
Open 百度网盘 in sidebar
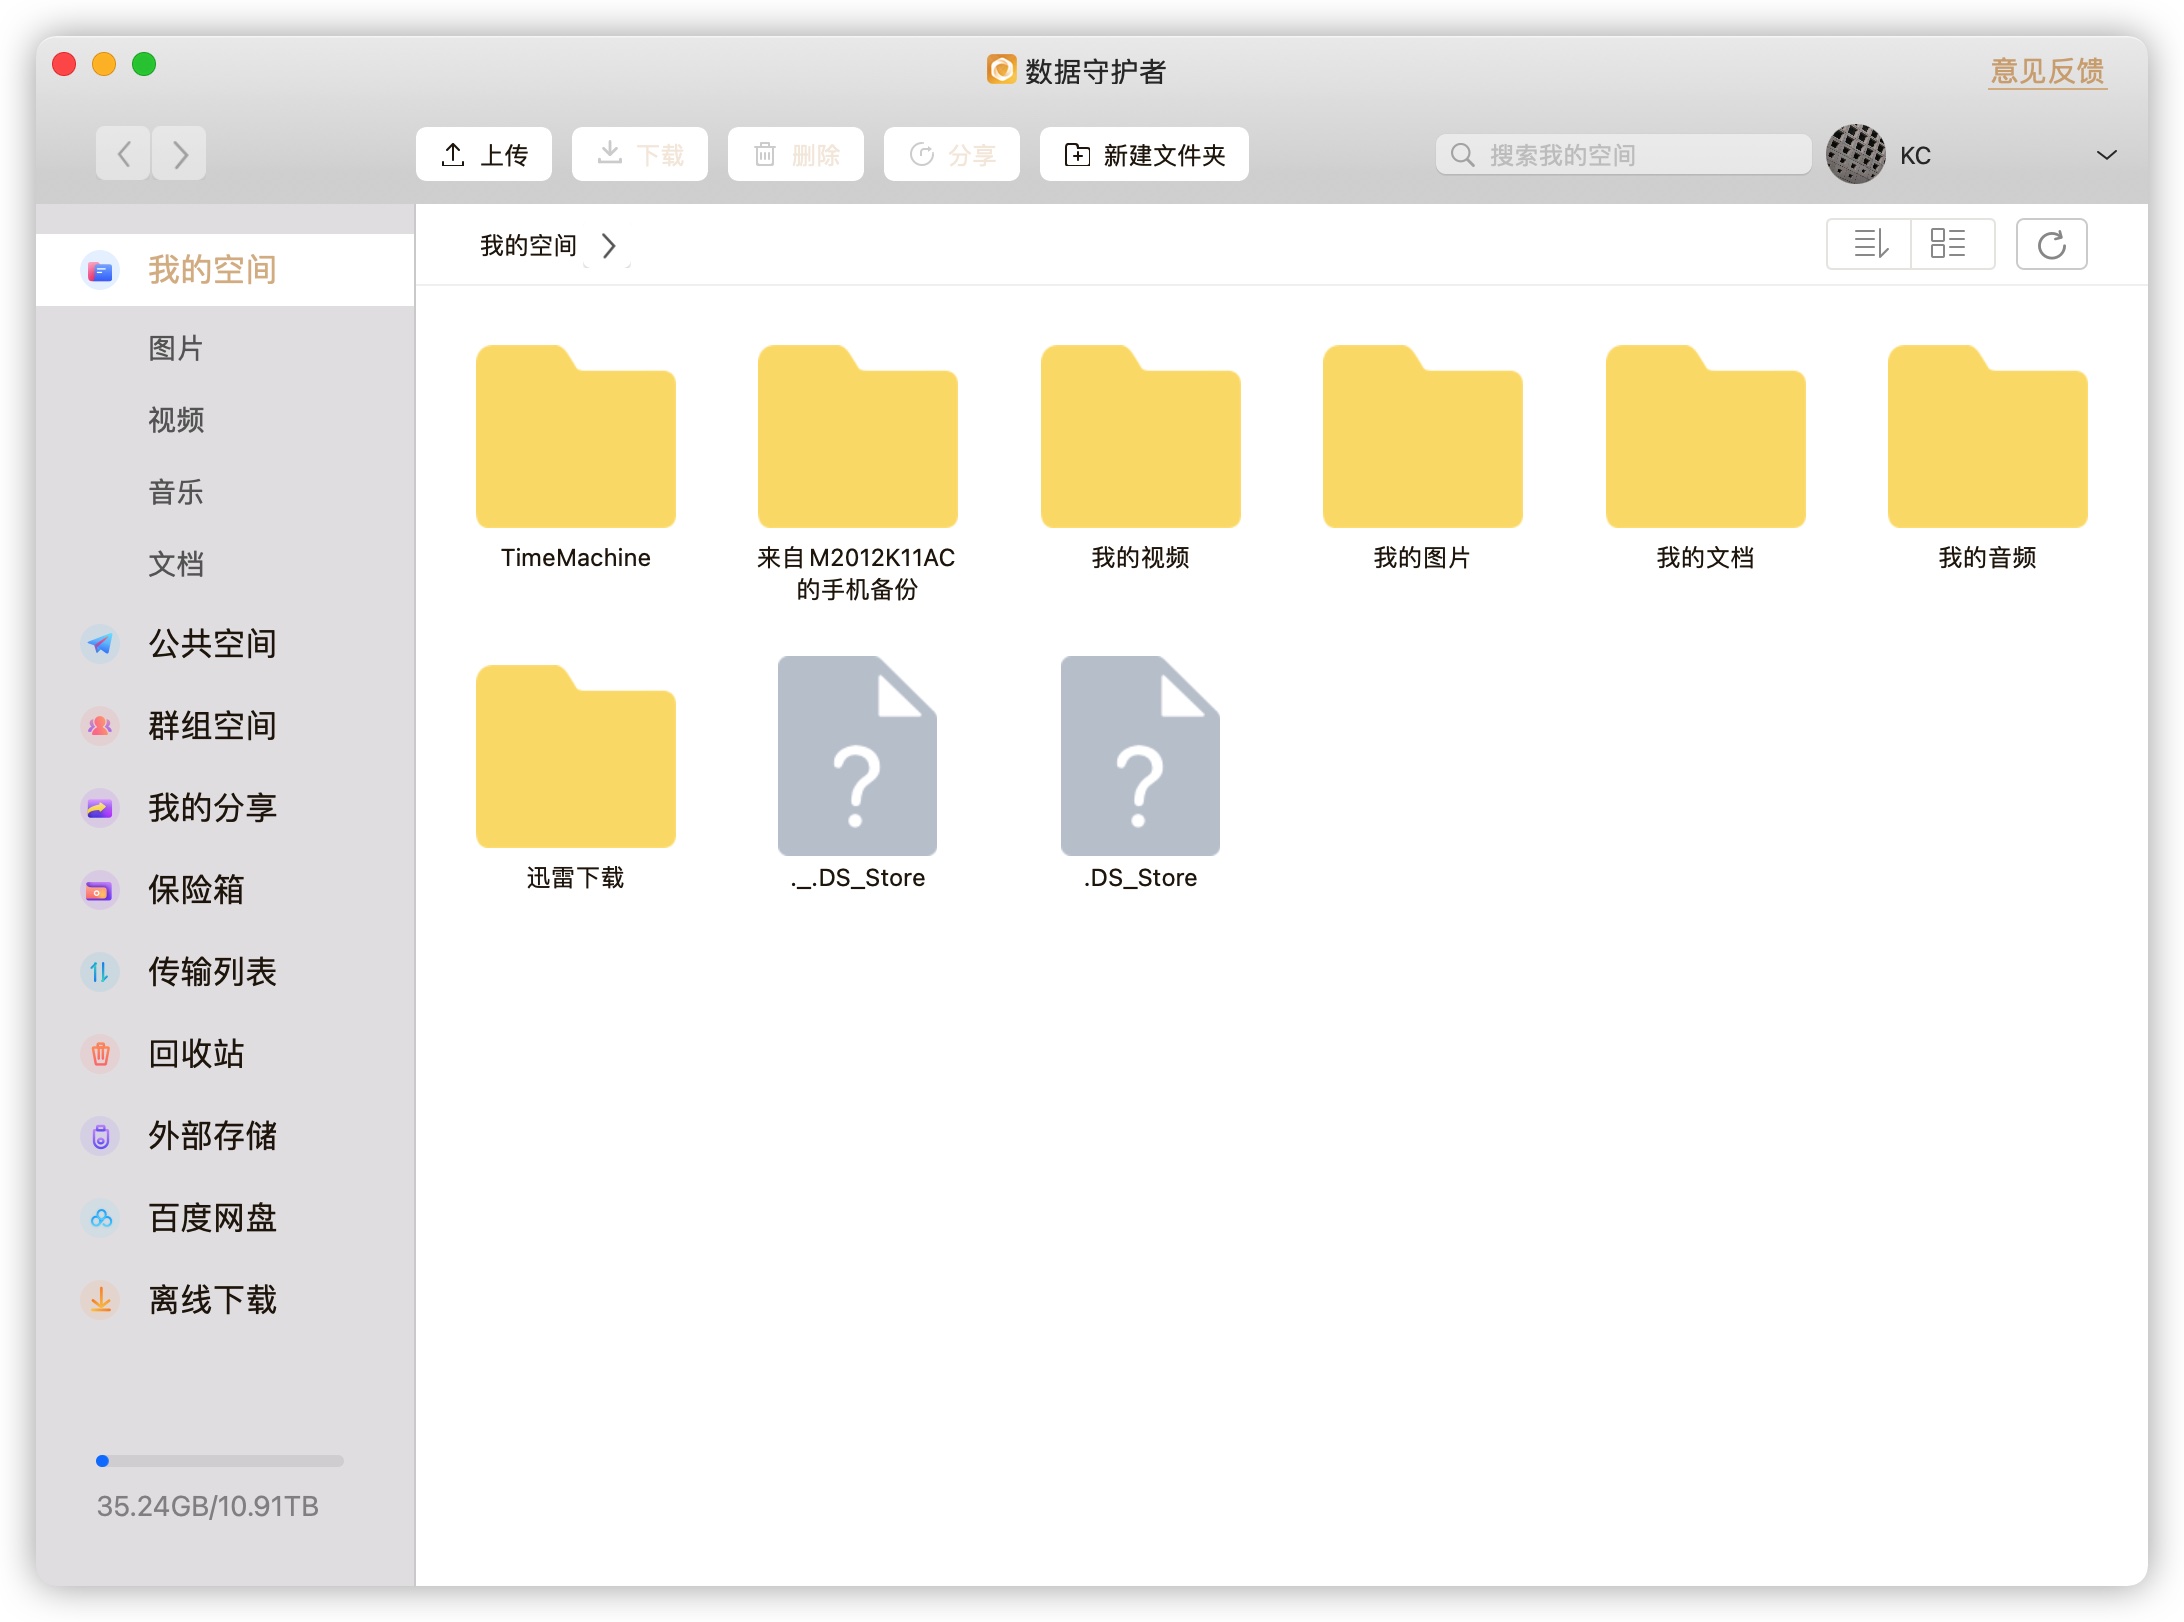211,1217
